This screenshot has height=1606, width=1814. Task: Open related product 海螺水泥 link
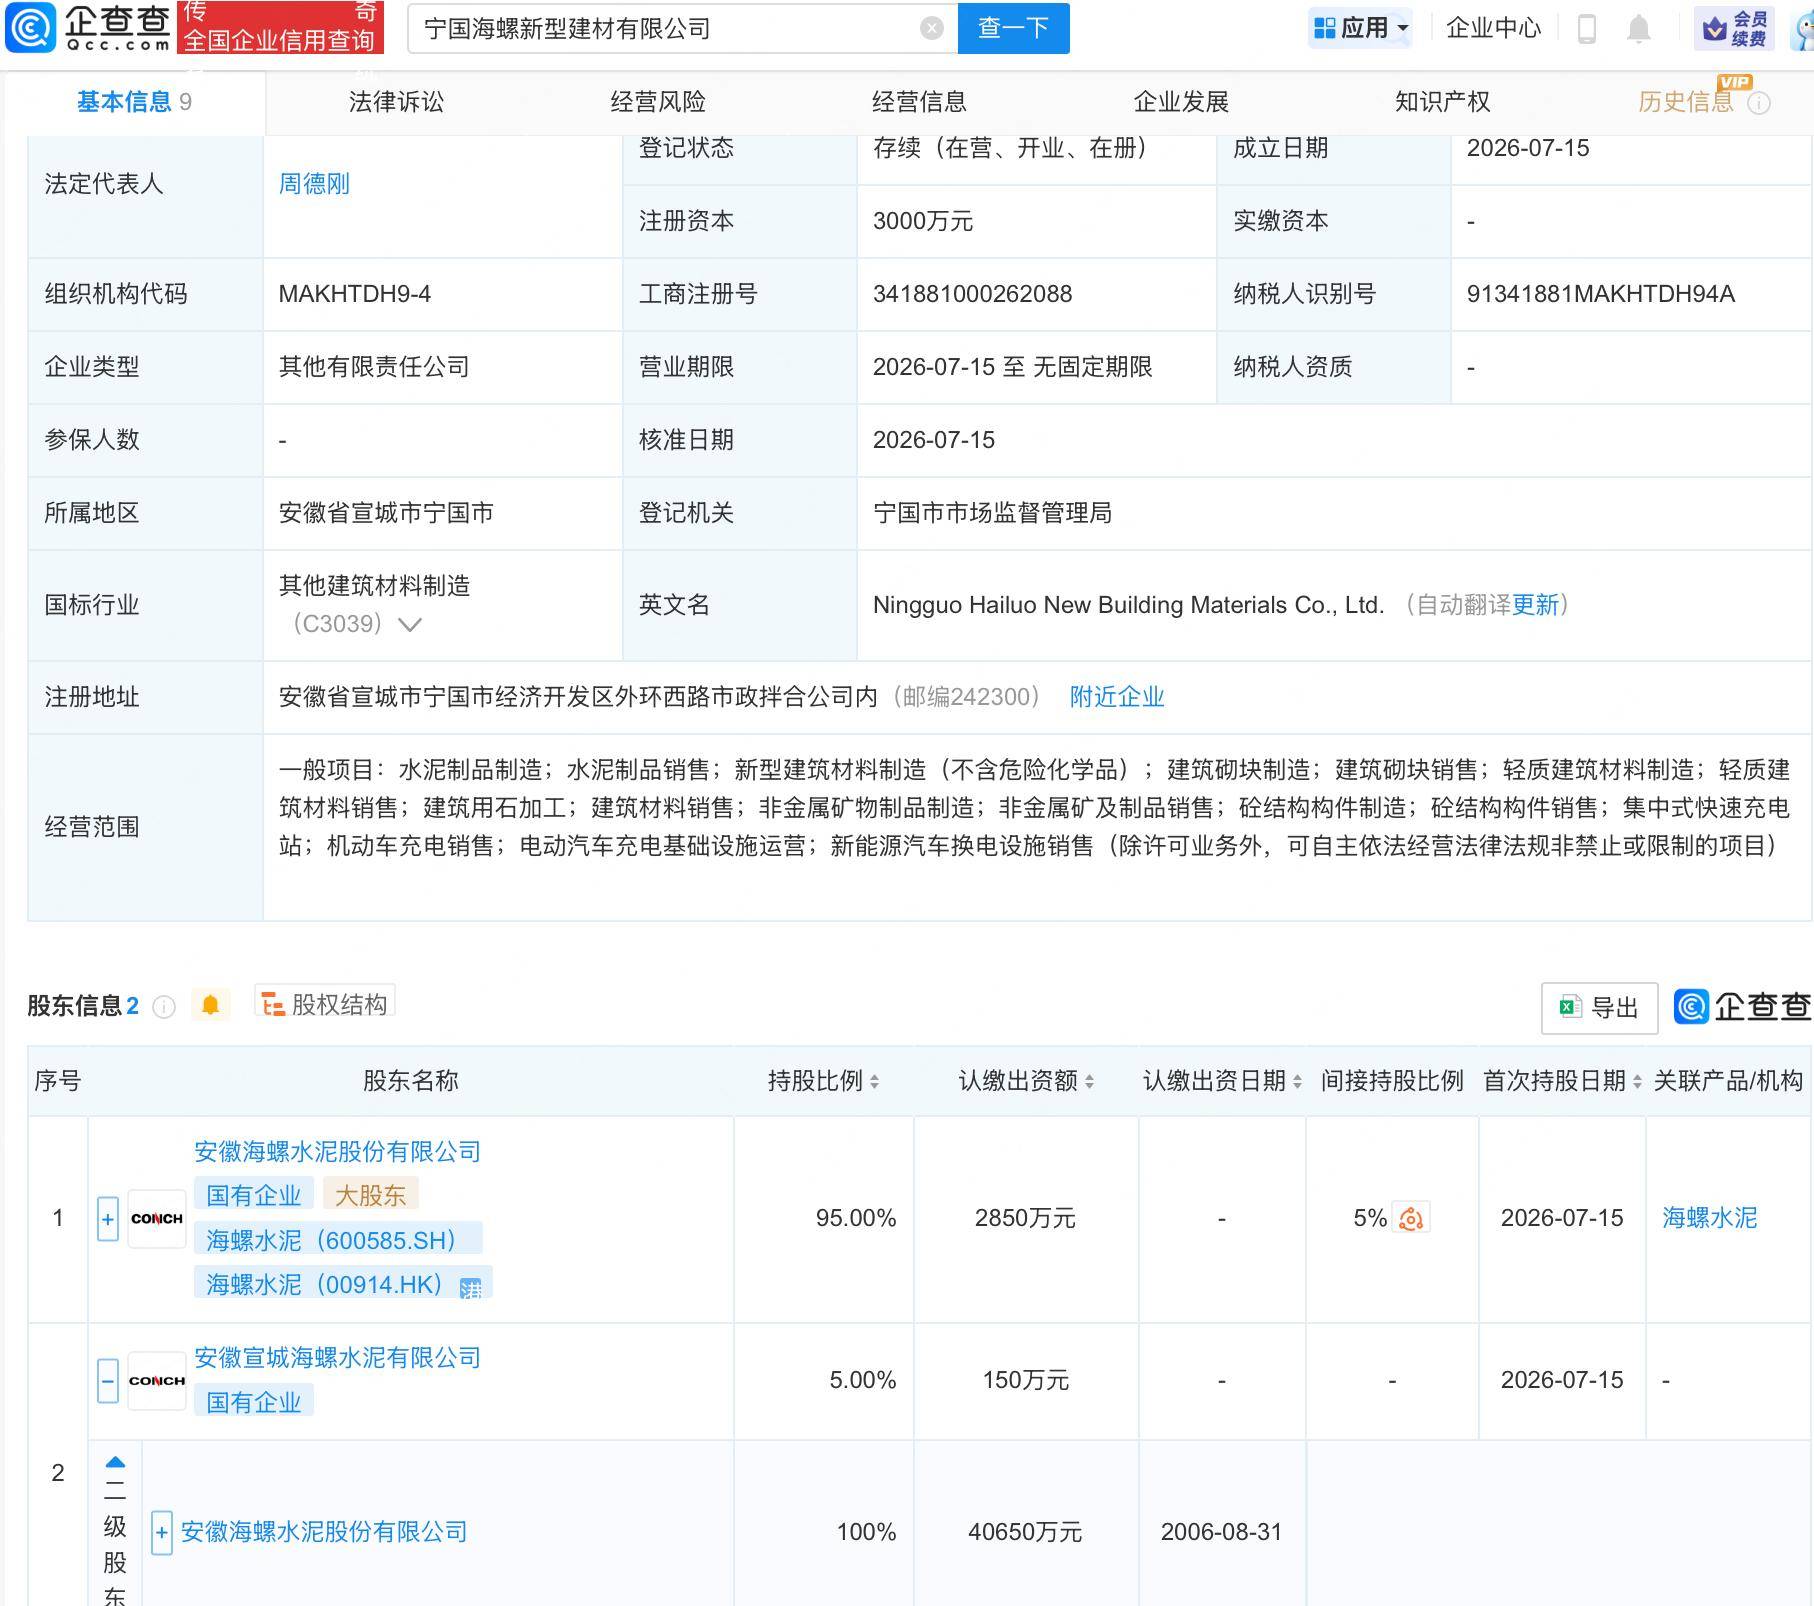pyautogui.click(x=1709, y=1218)
